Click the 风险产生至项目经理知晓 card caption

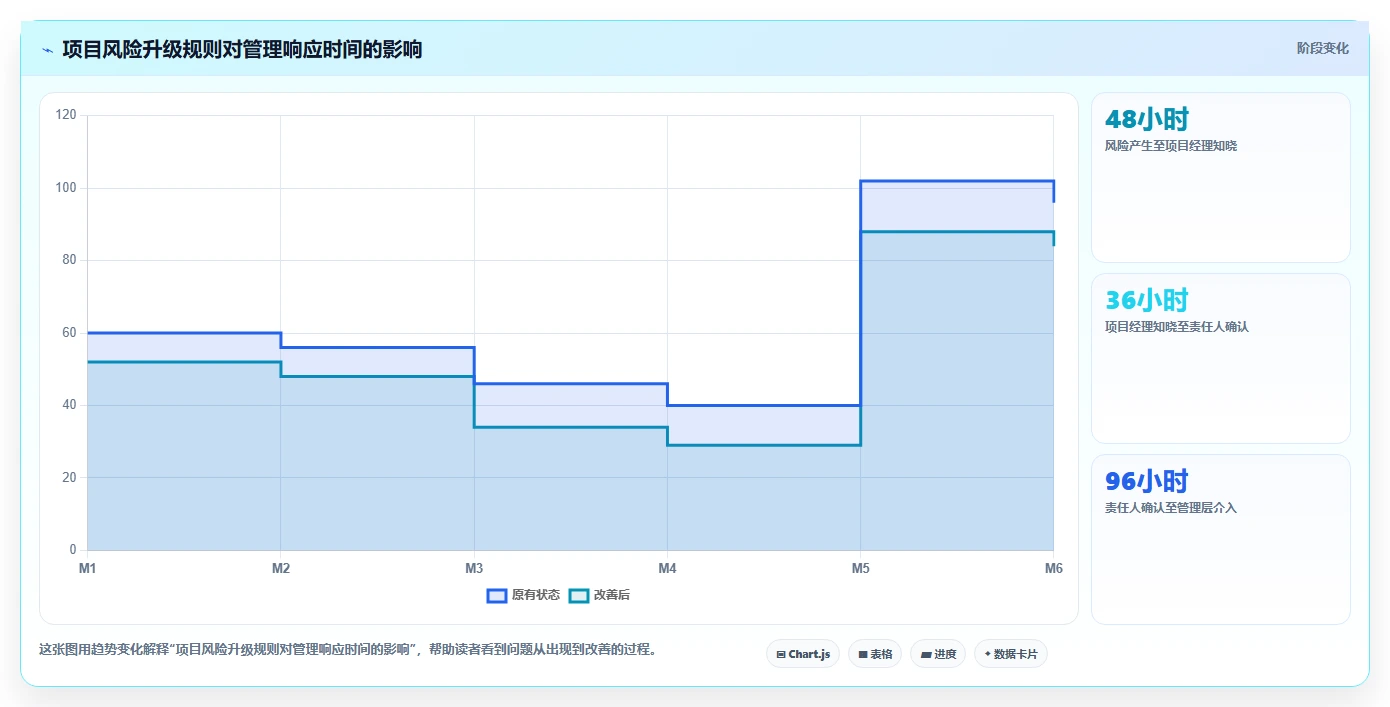(x=1171, y=146)
